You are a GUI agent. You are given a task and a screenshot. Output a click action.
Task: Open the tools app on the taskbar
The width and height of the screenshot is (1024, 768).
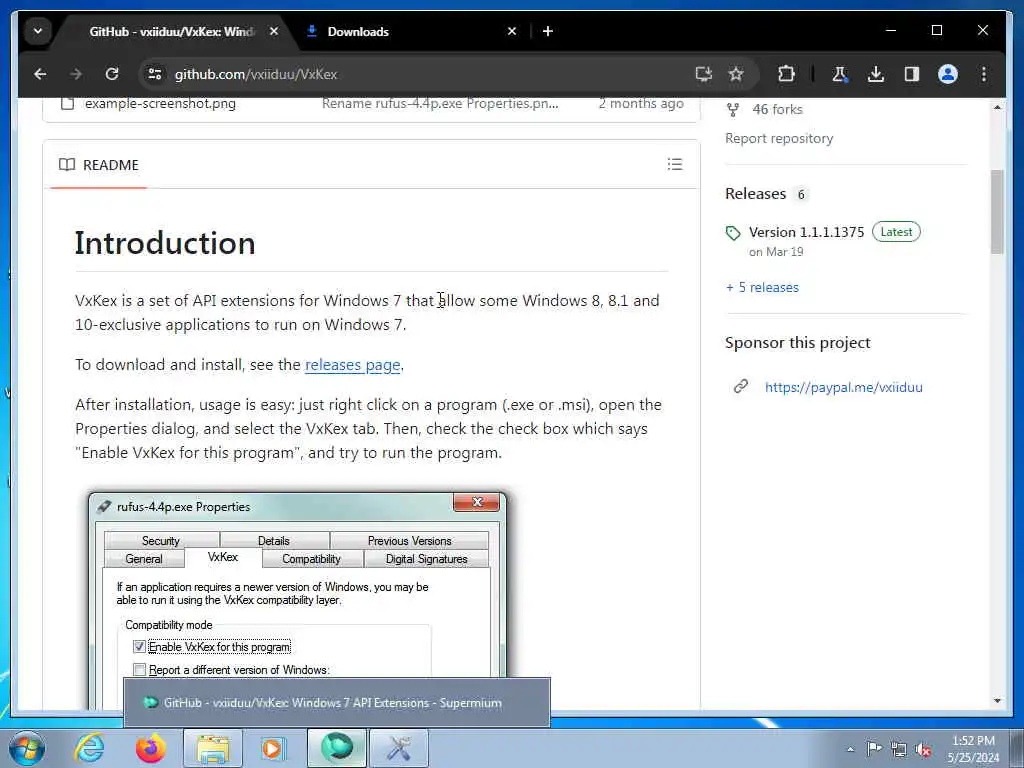pyautogui.click(x=399, y=748)
